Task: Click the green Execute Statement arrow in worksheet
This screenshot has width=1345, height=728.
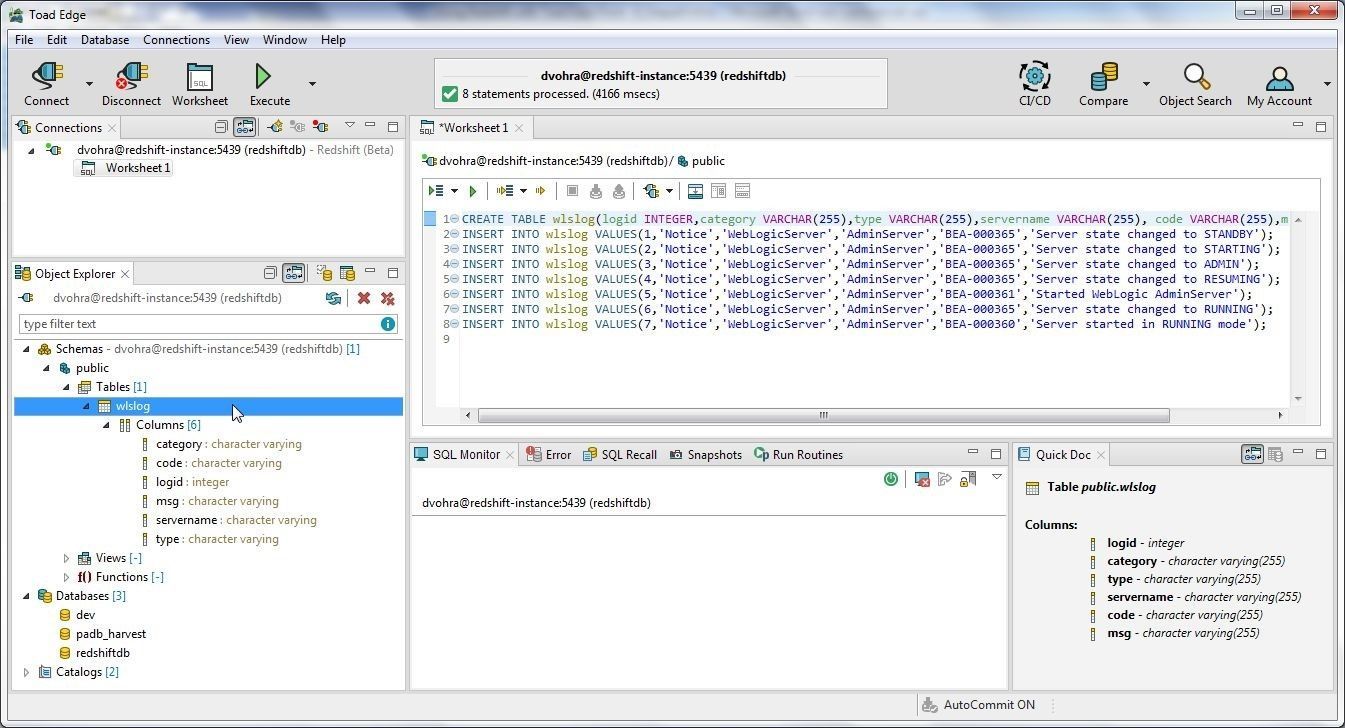Action: click(x=473, y=191)
